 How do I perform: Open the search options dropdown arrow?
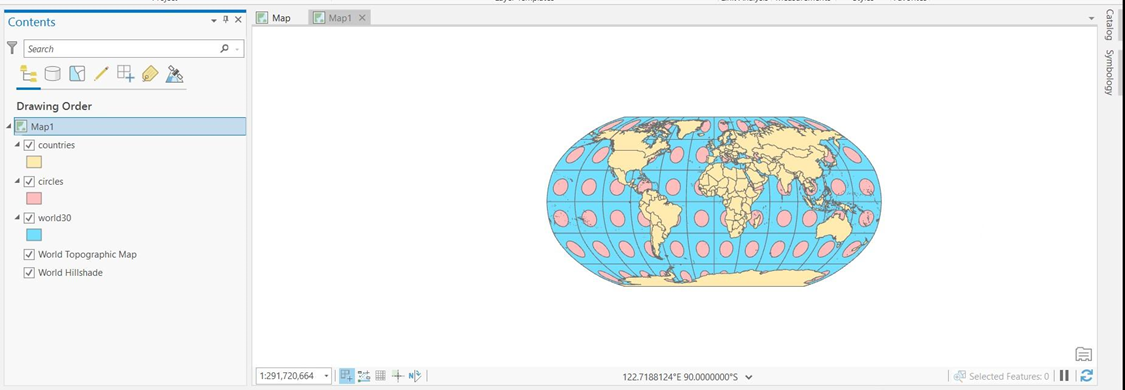(x=238, y=49)
